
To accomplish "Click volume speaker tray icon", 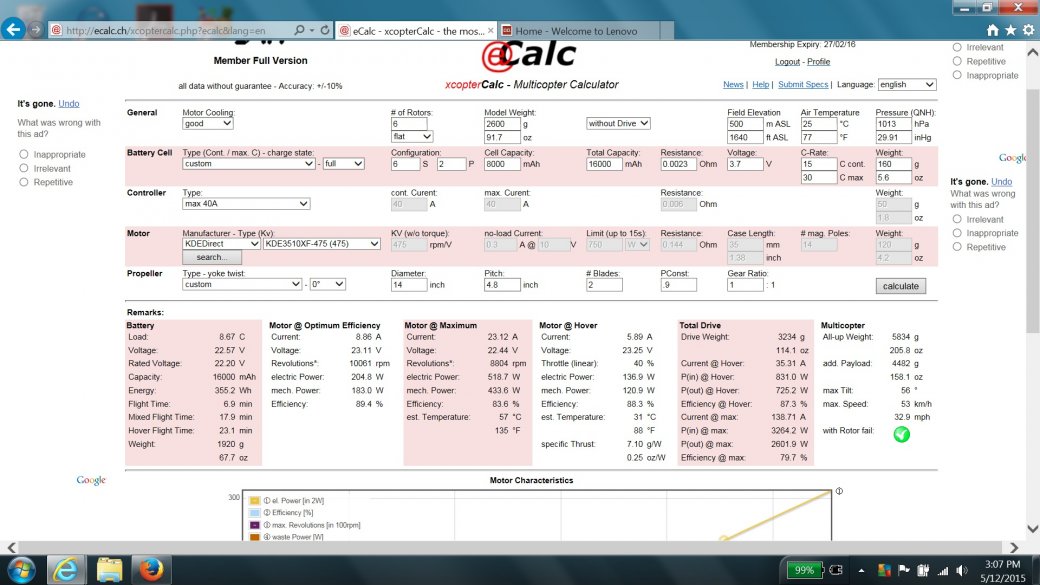I will pyautogui.click(x=962, y=570).
